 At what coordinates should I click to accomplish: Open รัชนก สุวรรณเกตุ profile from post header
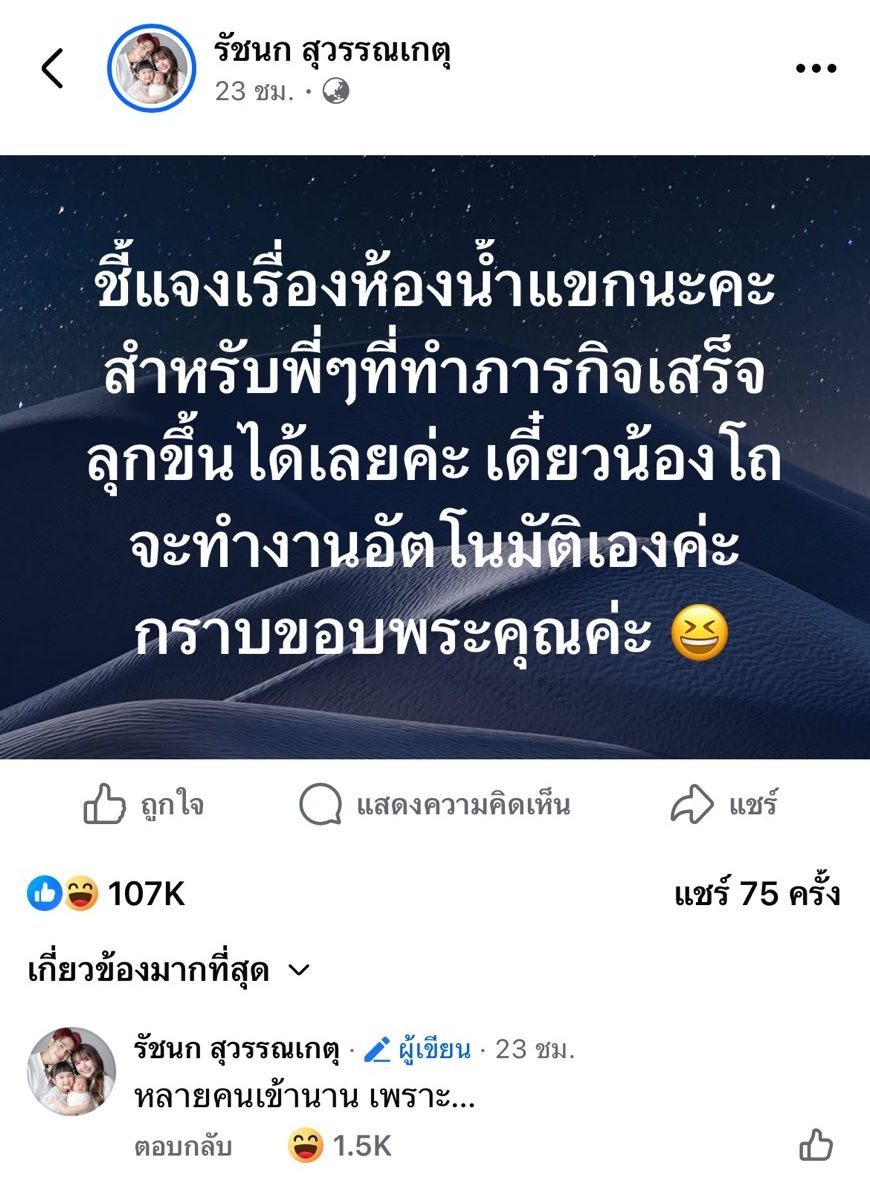[332, 51]
